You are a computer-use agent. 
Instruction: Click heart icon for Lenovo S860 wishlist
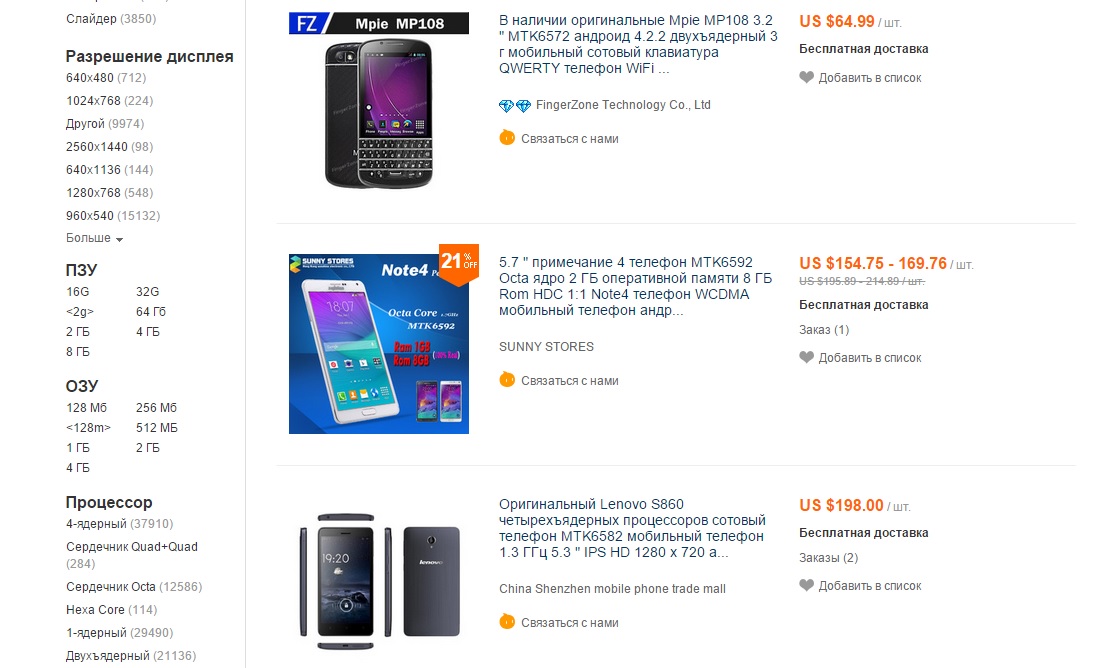(806, 585)
